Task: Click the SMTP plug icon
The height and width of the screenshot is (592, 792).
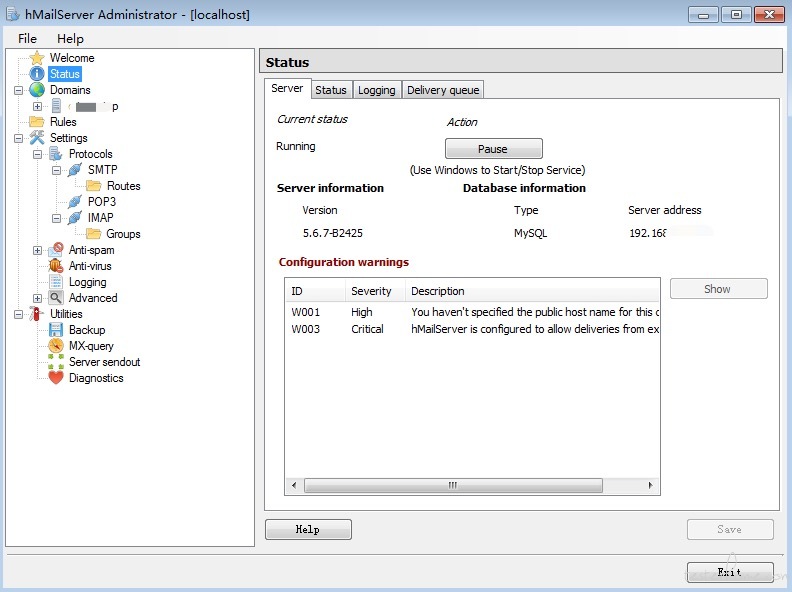Action: tap(75, 170)
